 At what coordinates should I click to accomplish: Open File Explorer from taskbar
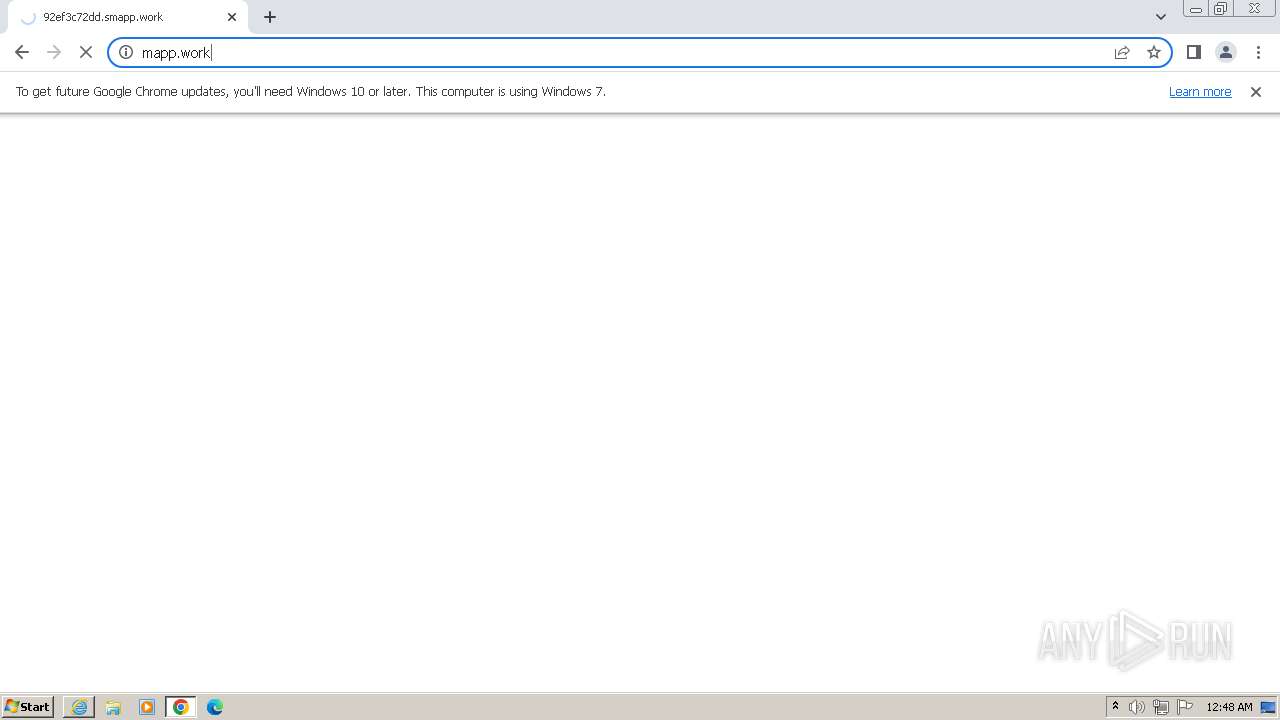[x=113, y=707]
